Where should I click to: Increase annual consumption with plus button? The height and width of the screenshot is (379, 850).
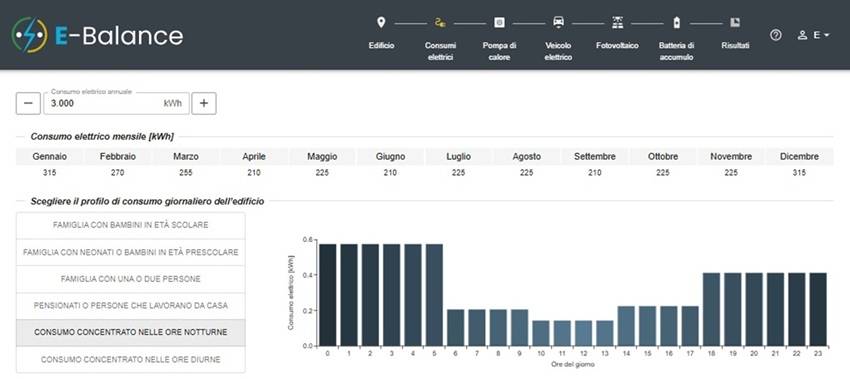[x=204, y=103]
